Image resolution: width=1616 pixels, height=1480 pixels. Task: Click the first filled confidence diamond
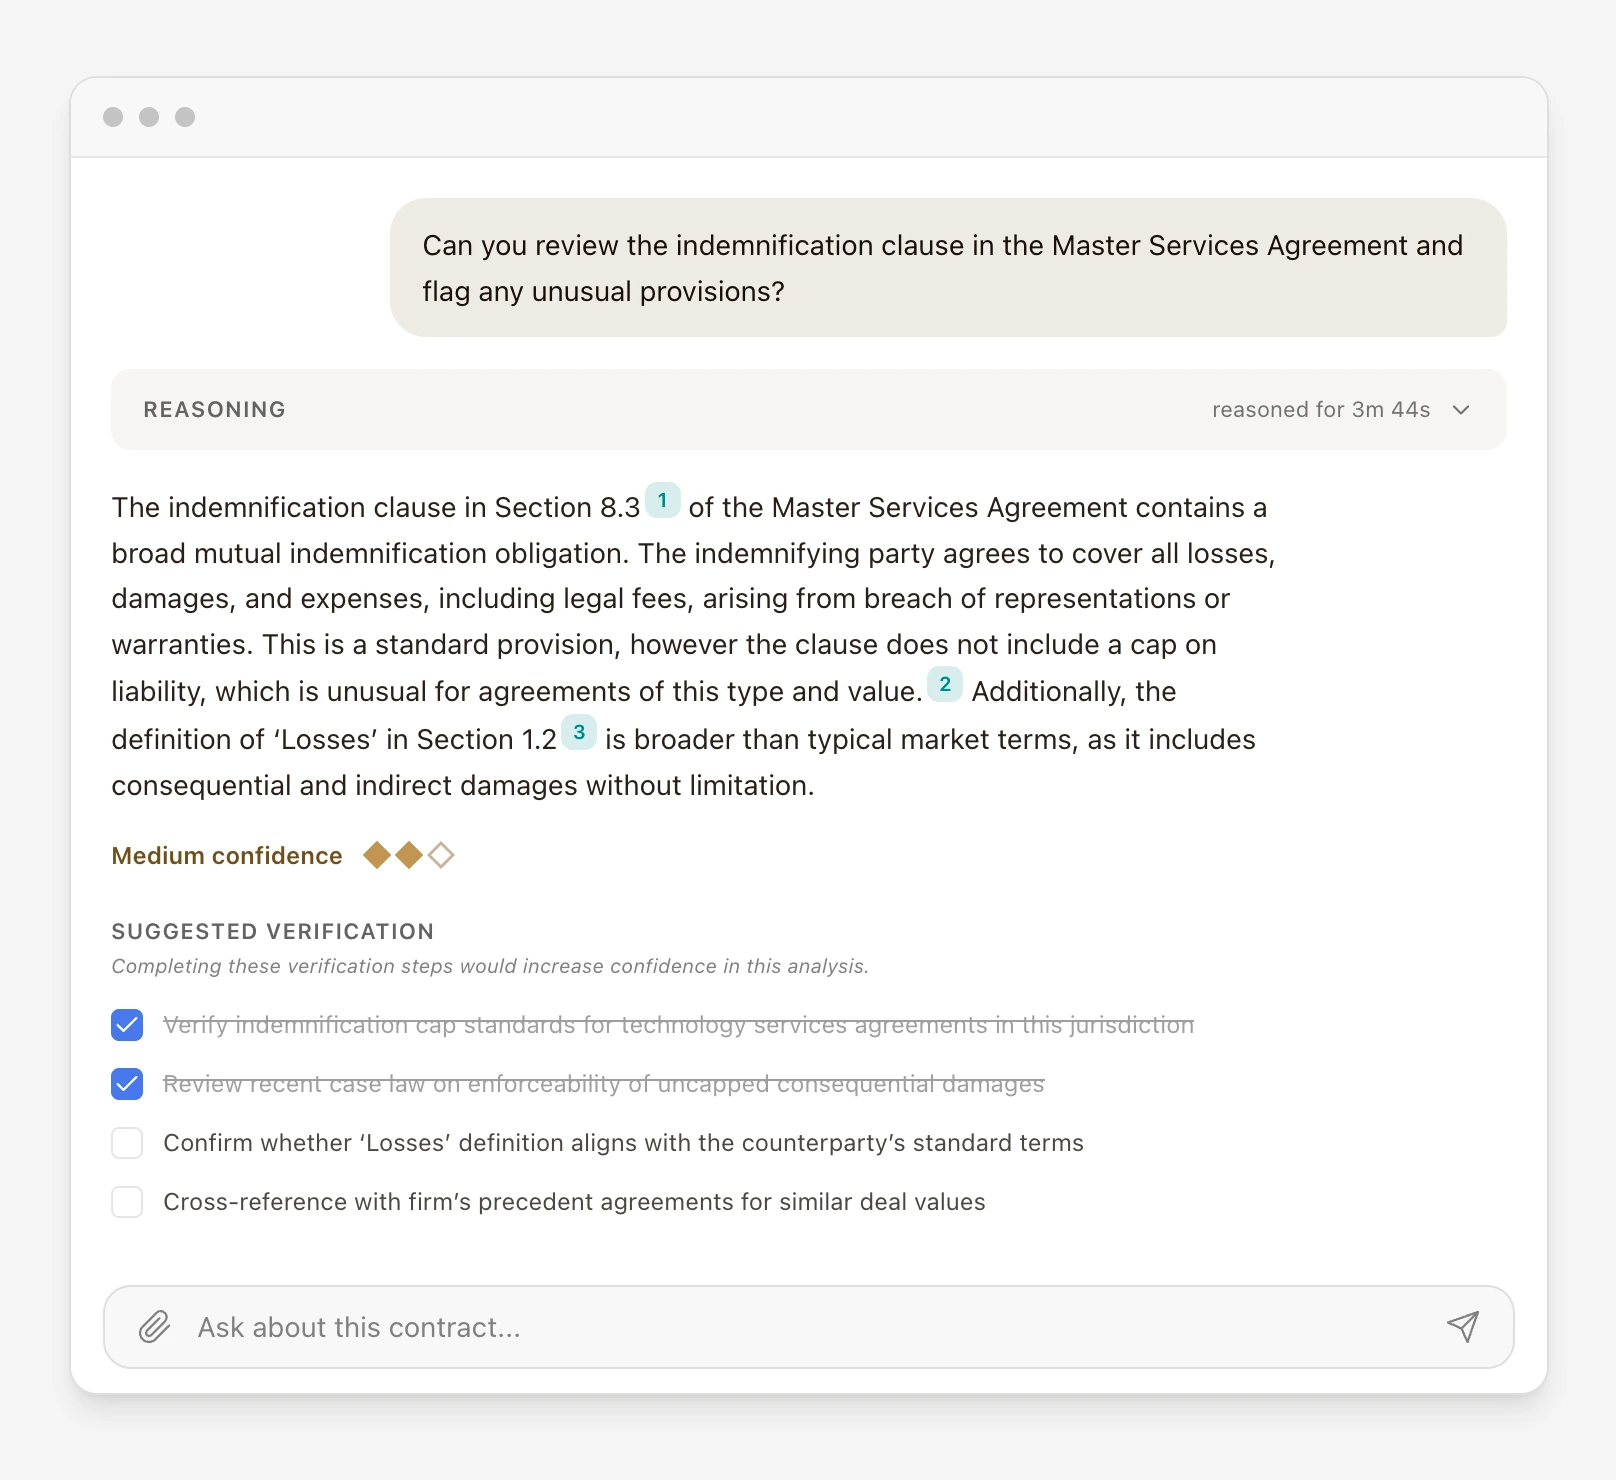click(x=377, y=856)
